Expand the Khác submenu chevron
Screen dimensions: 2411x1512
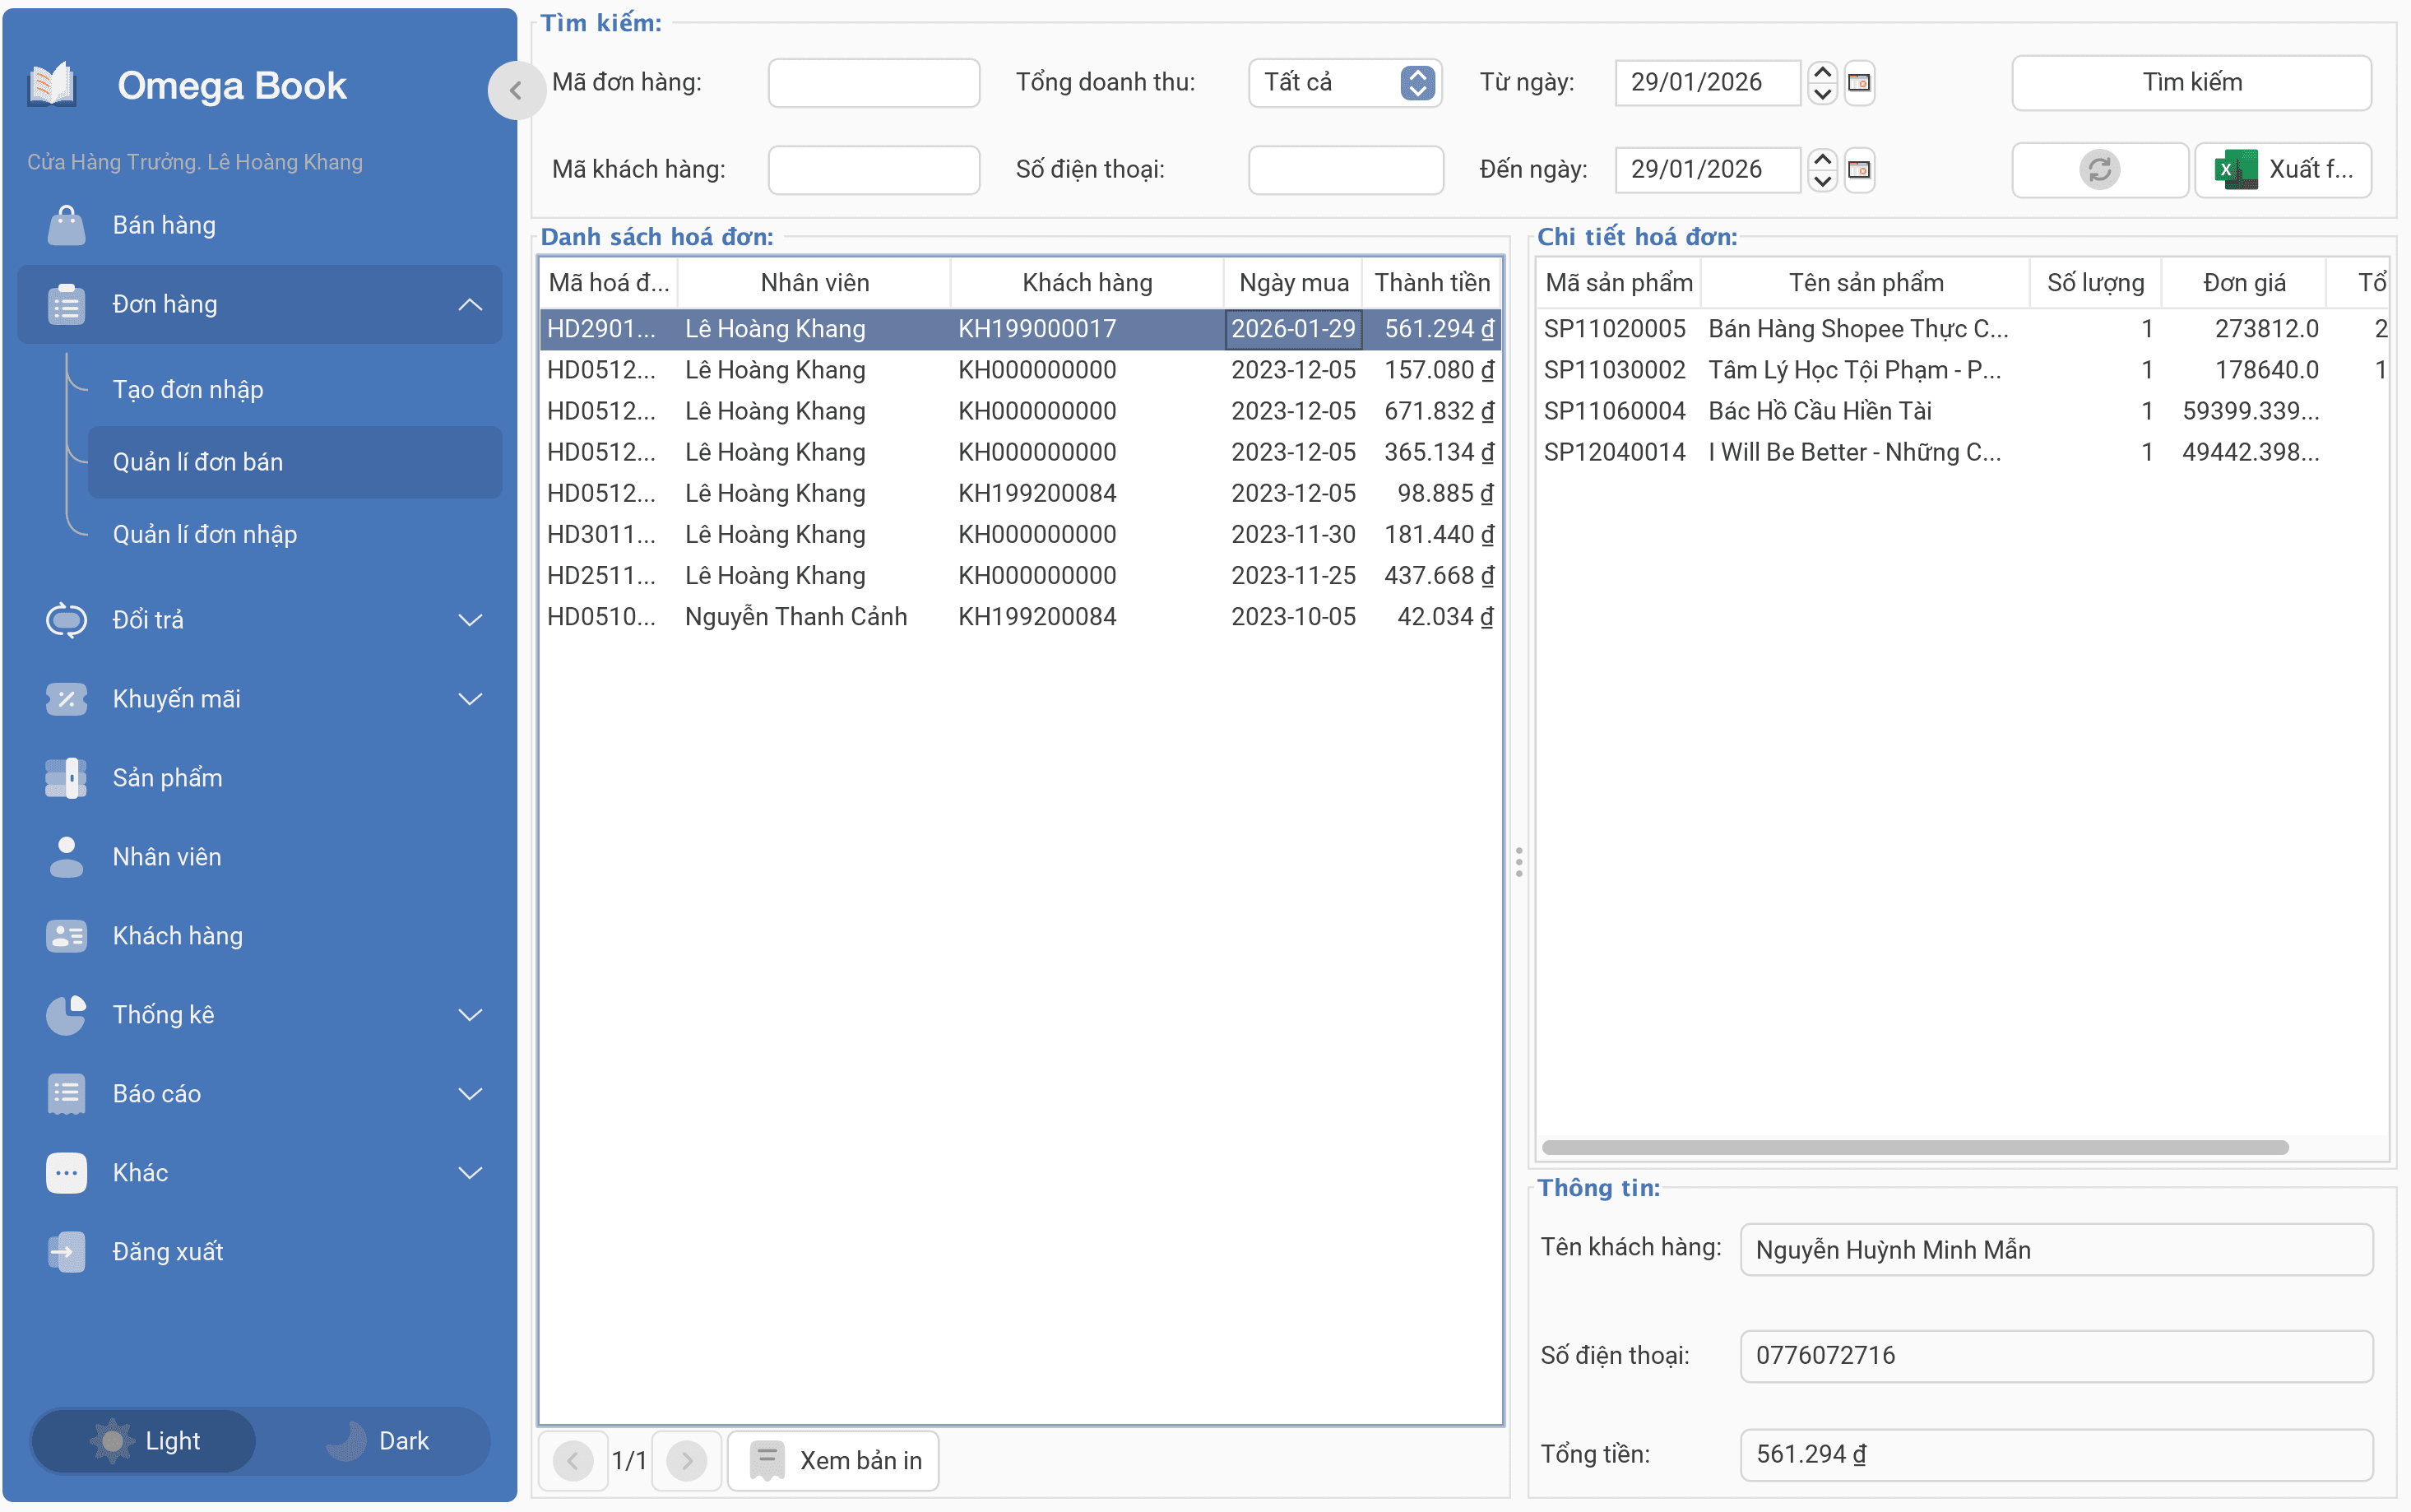click(470, 1173)
